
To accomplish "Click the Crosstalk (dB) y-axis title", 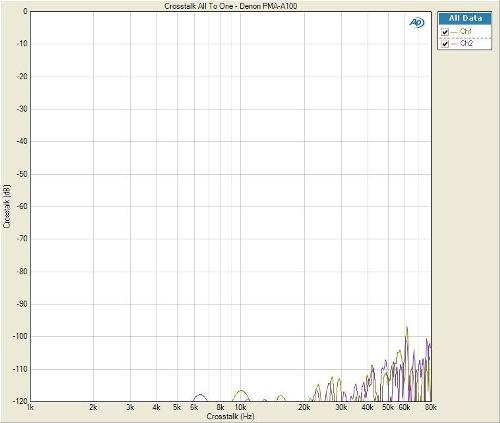I will tap(7, 207).
